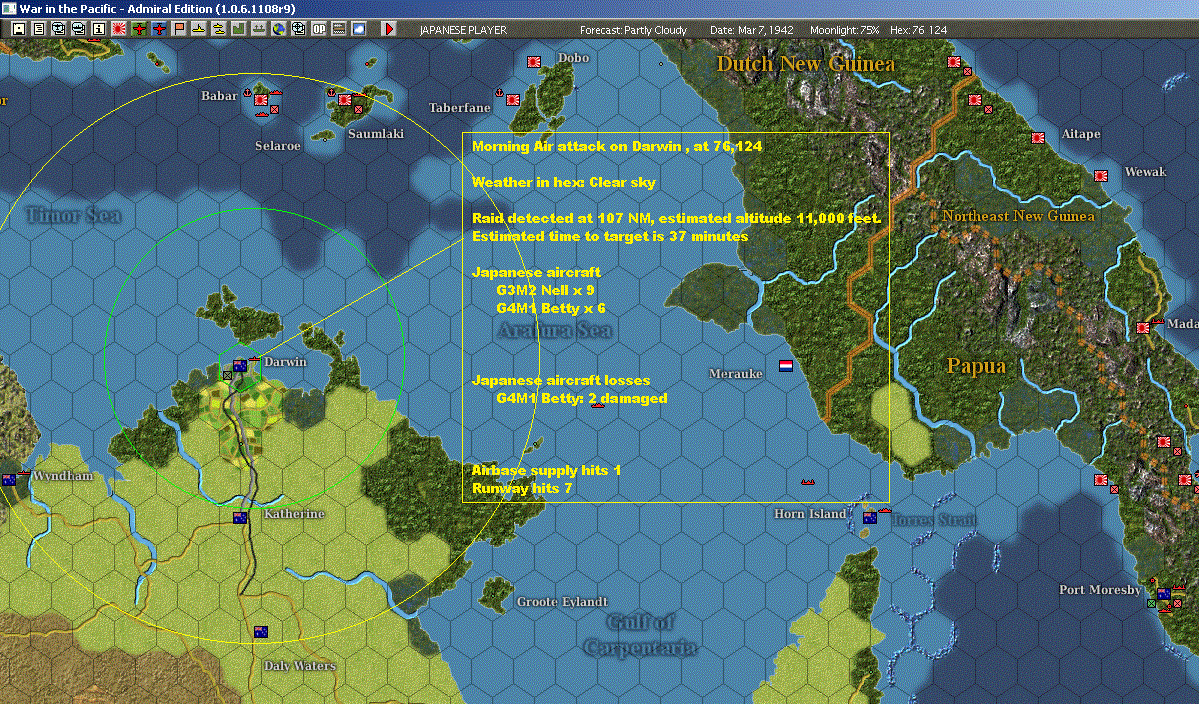
Task: Click the 'Forecast: Partly Cloudy' status text
Action: (x=633, y=30)
